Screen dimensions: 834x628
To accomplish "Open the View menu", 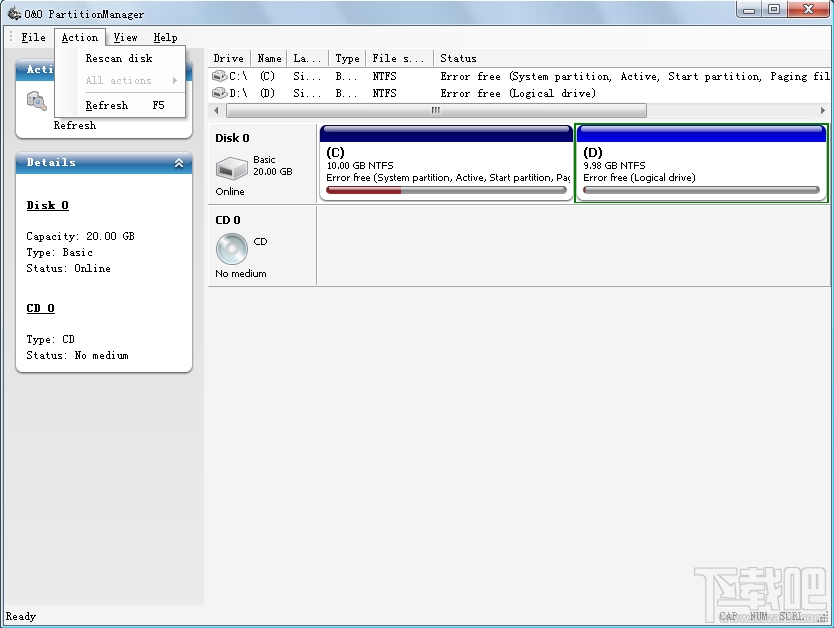I will (x=125, y=37).
